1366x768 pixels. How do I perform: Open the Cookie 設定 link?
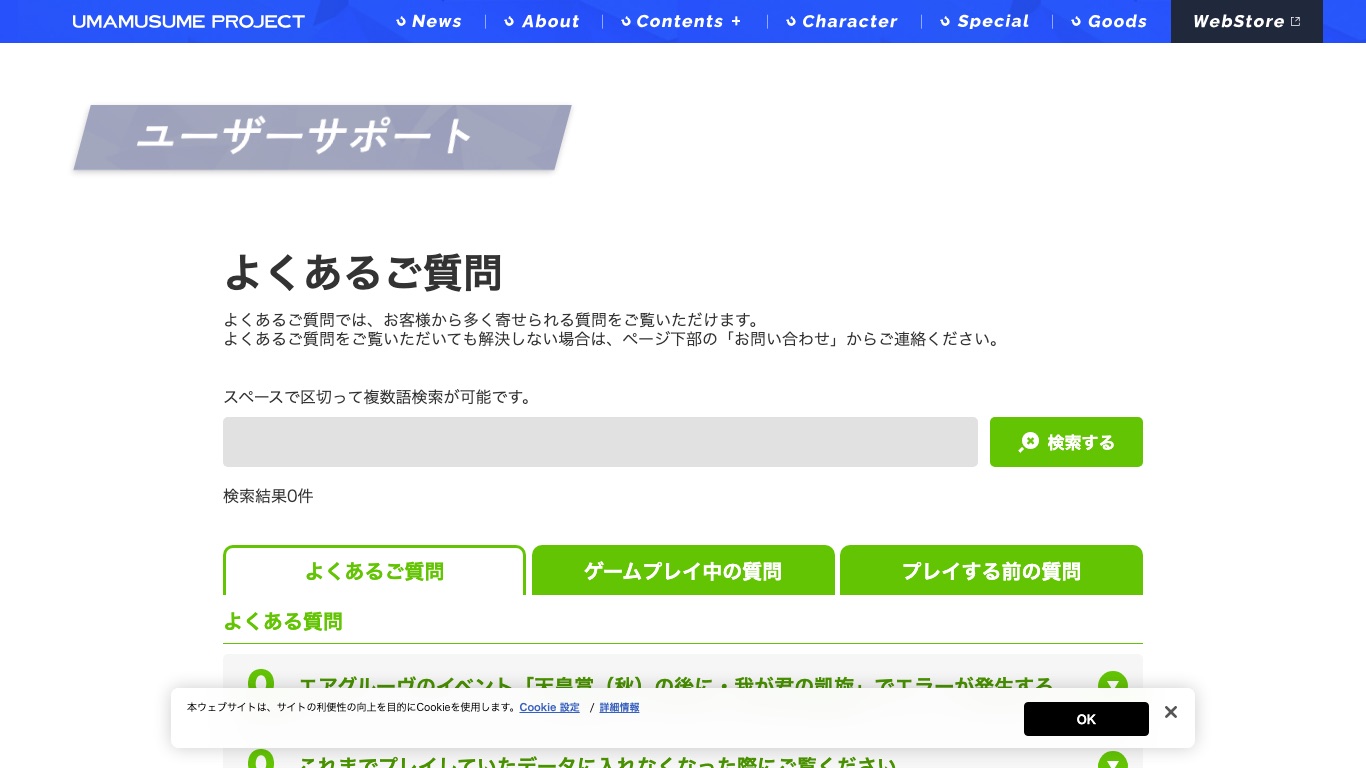pos(549,708)
